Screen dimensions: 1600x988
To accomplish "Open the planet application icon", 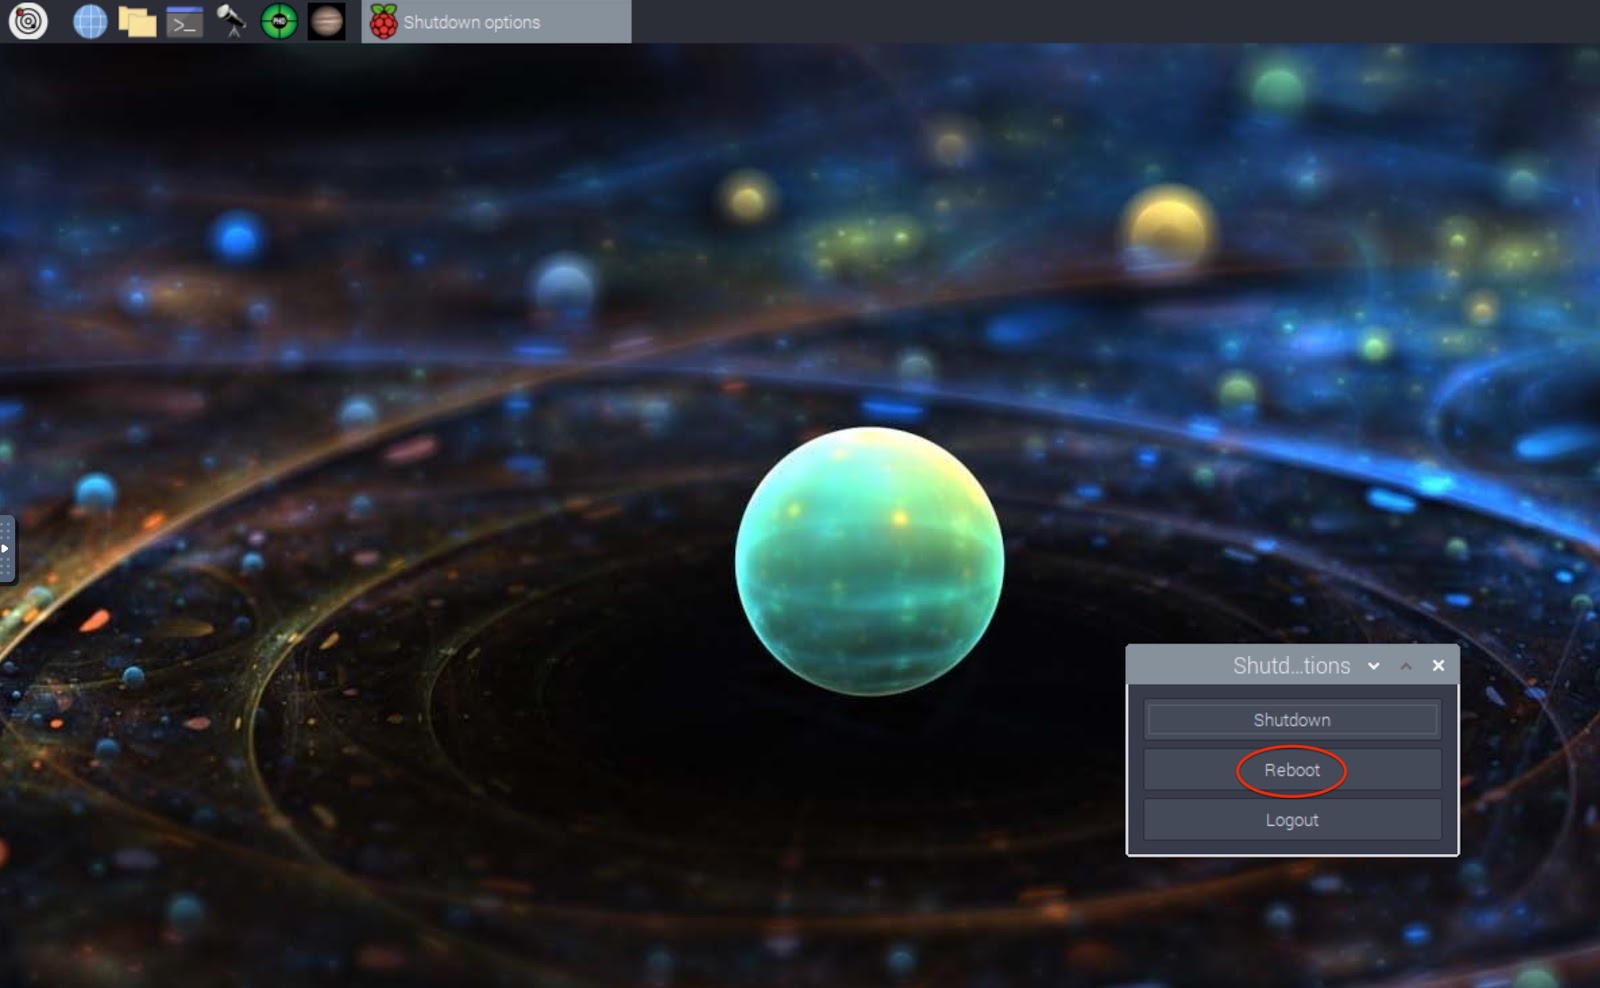I will [326, 21].
